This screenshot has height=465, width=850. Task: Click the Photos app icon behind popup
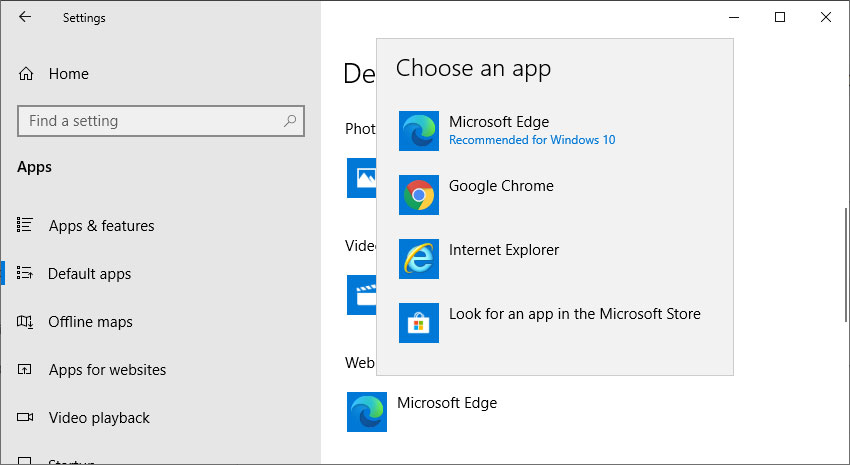tap(362, 178)
